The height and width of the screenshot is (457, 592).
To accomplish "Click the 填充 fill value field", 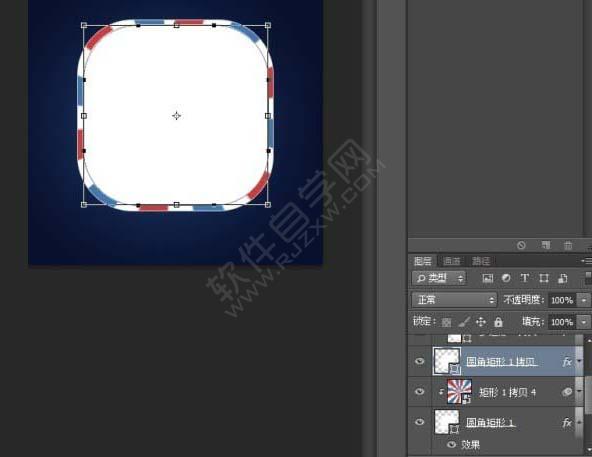I will point(562,322).
